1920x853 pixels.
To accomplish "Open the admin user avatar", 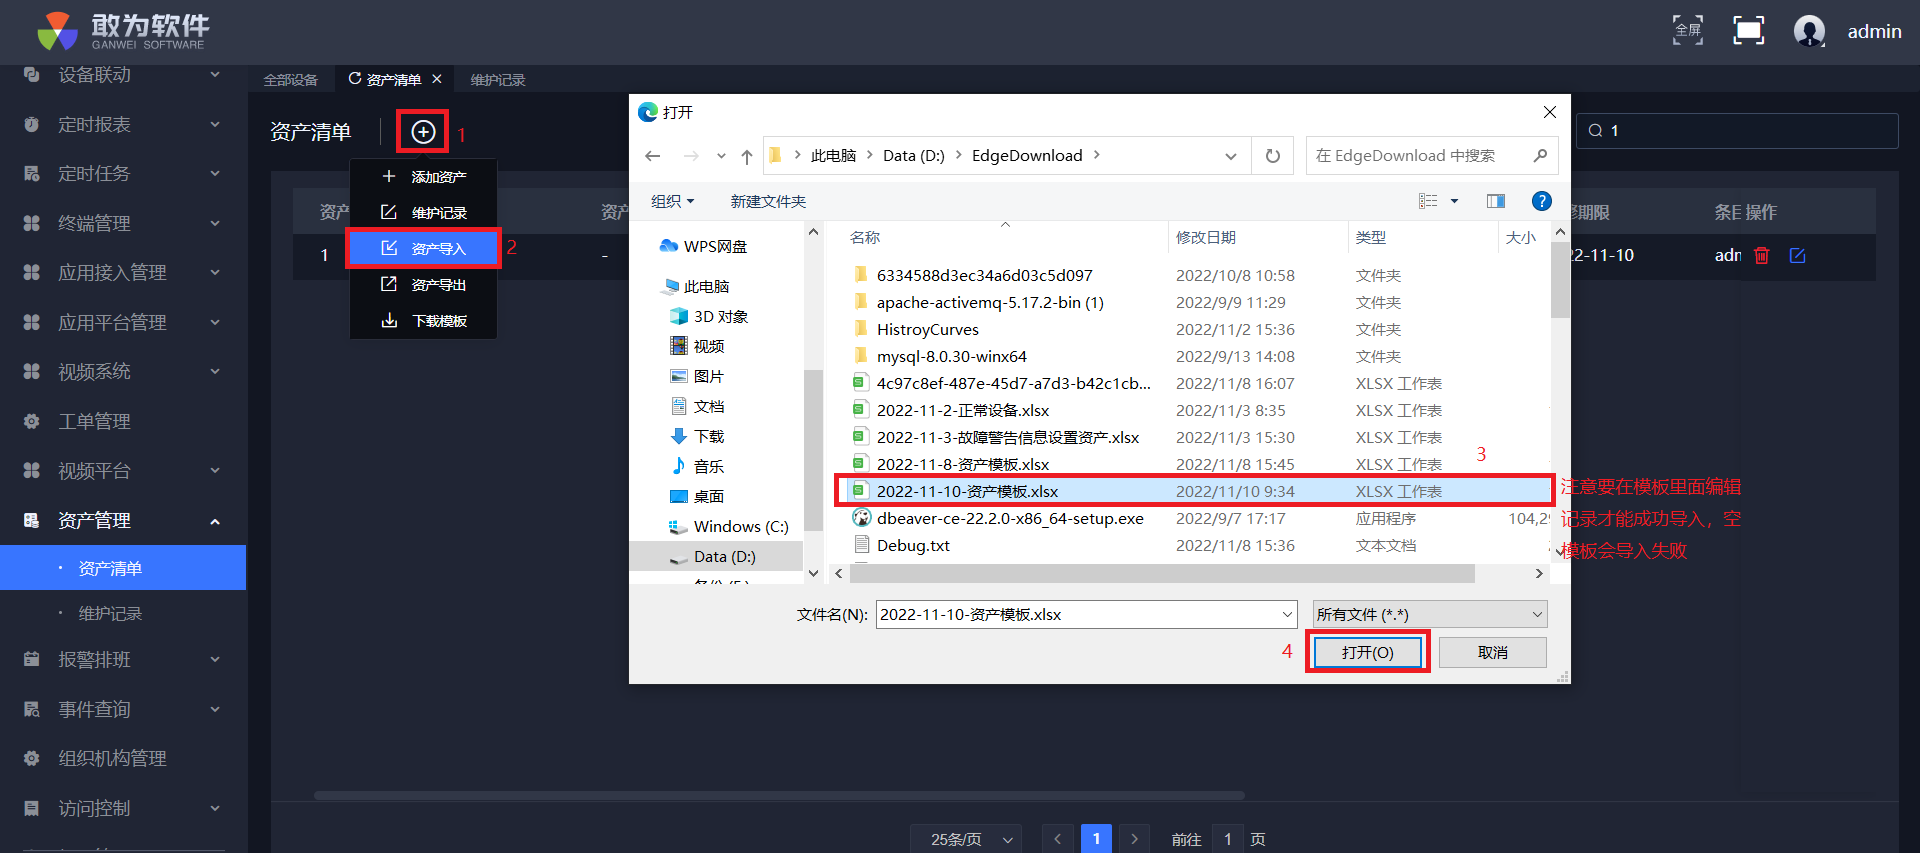I will pyautogui.click(x=1809, y=31).
